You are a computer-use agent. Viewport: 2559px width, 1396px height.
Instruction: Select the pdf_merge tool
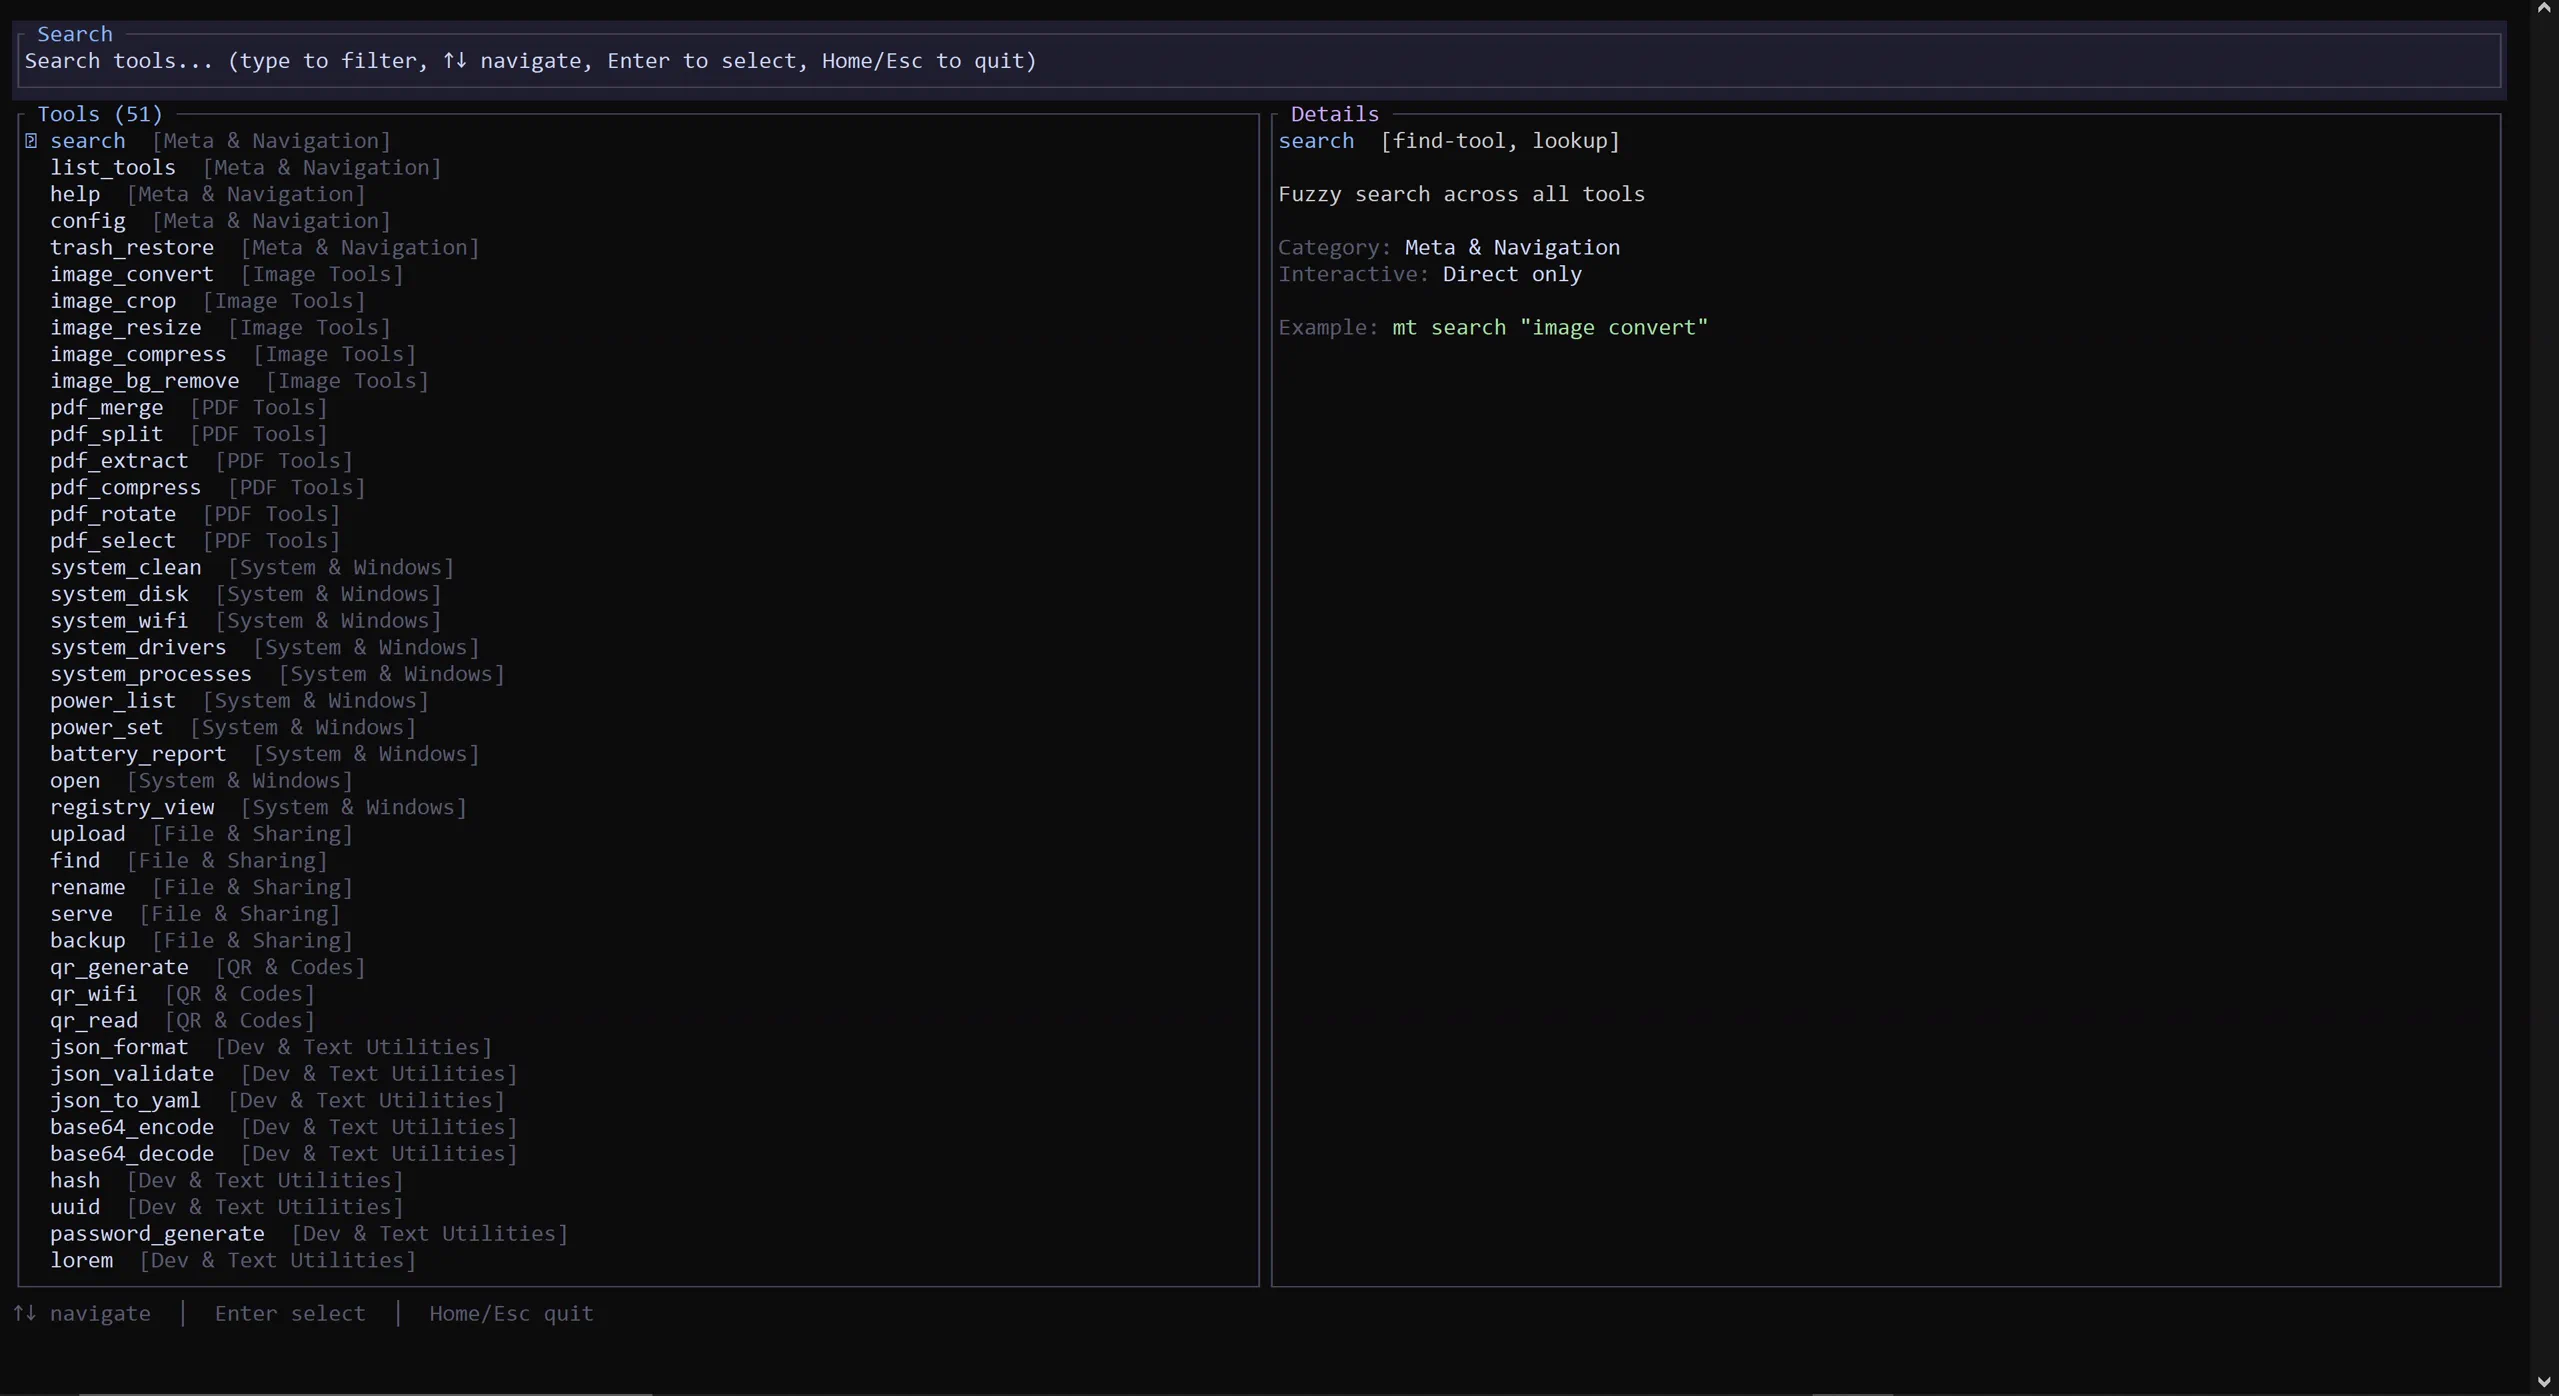[x=638, y=408]
